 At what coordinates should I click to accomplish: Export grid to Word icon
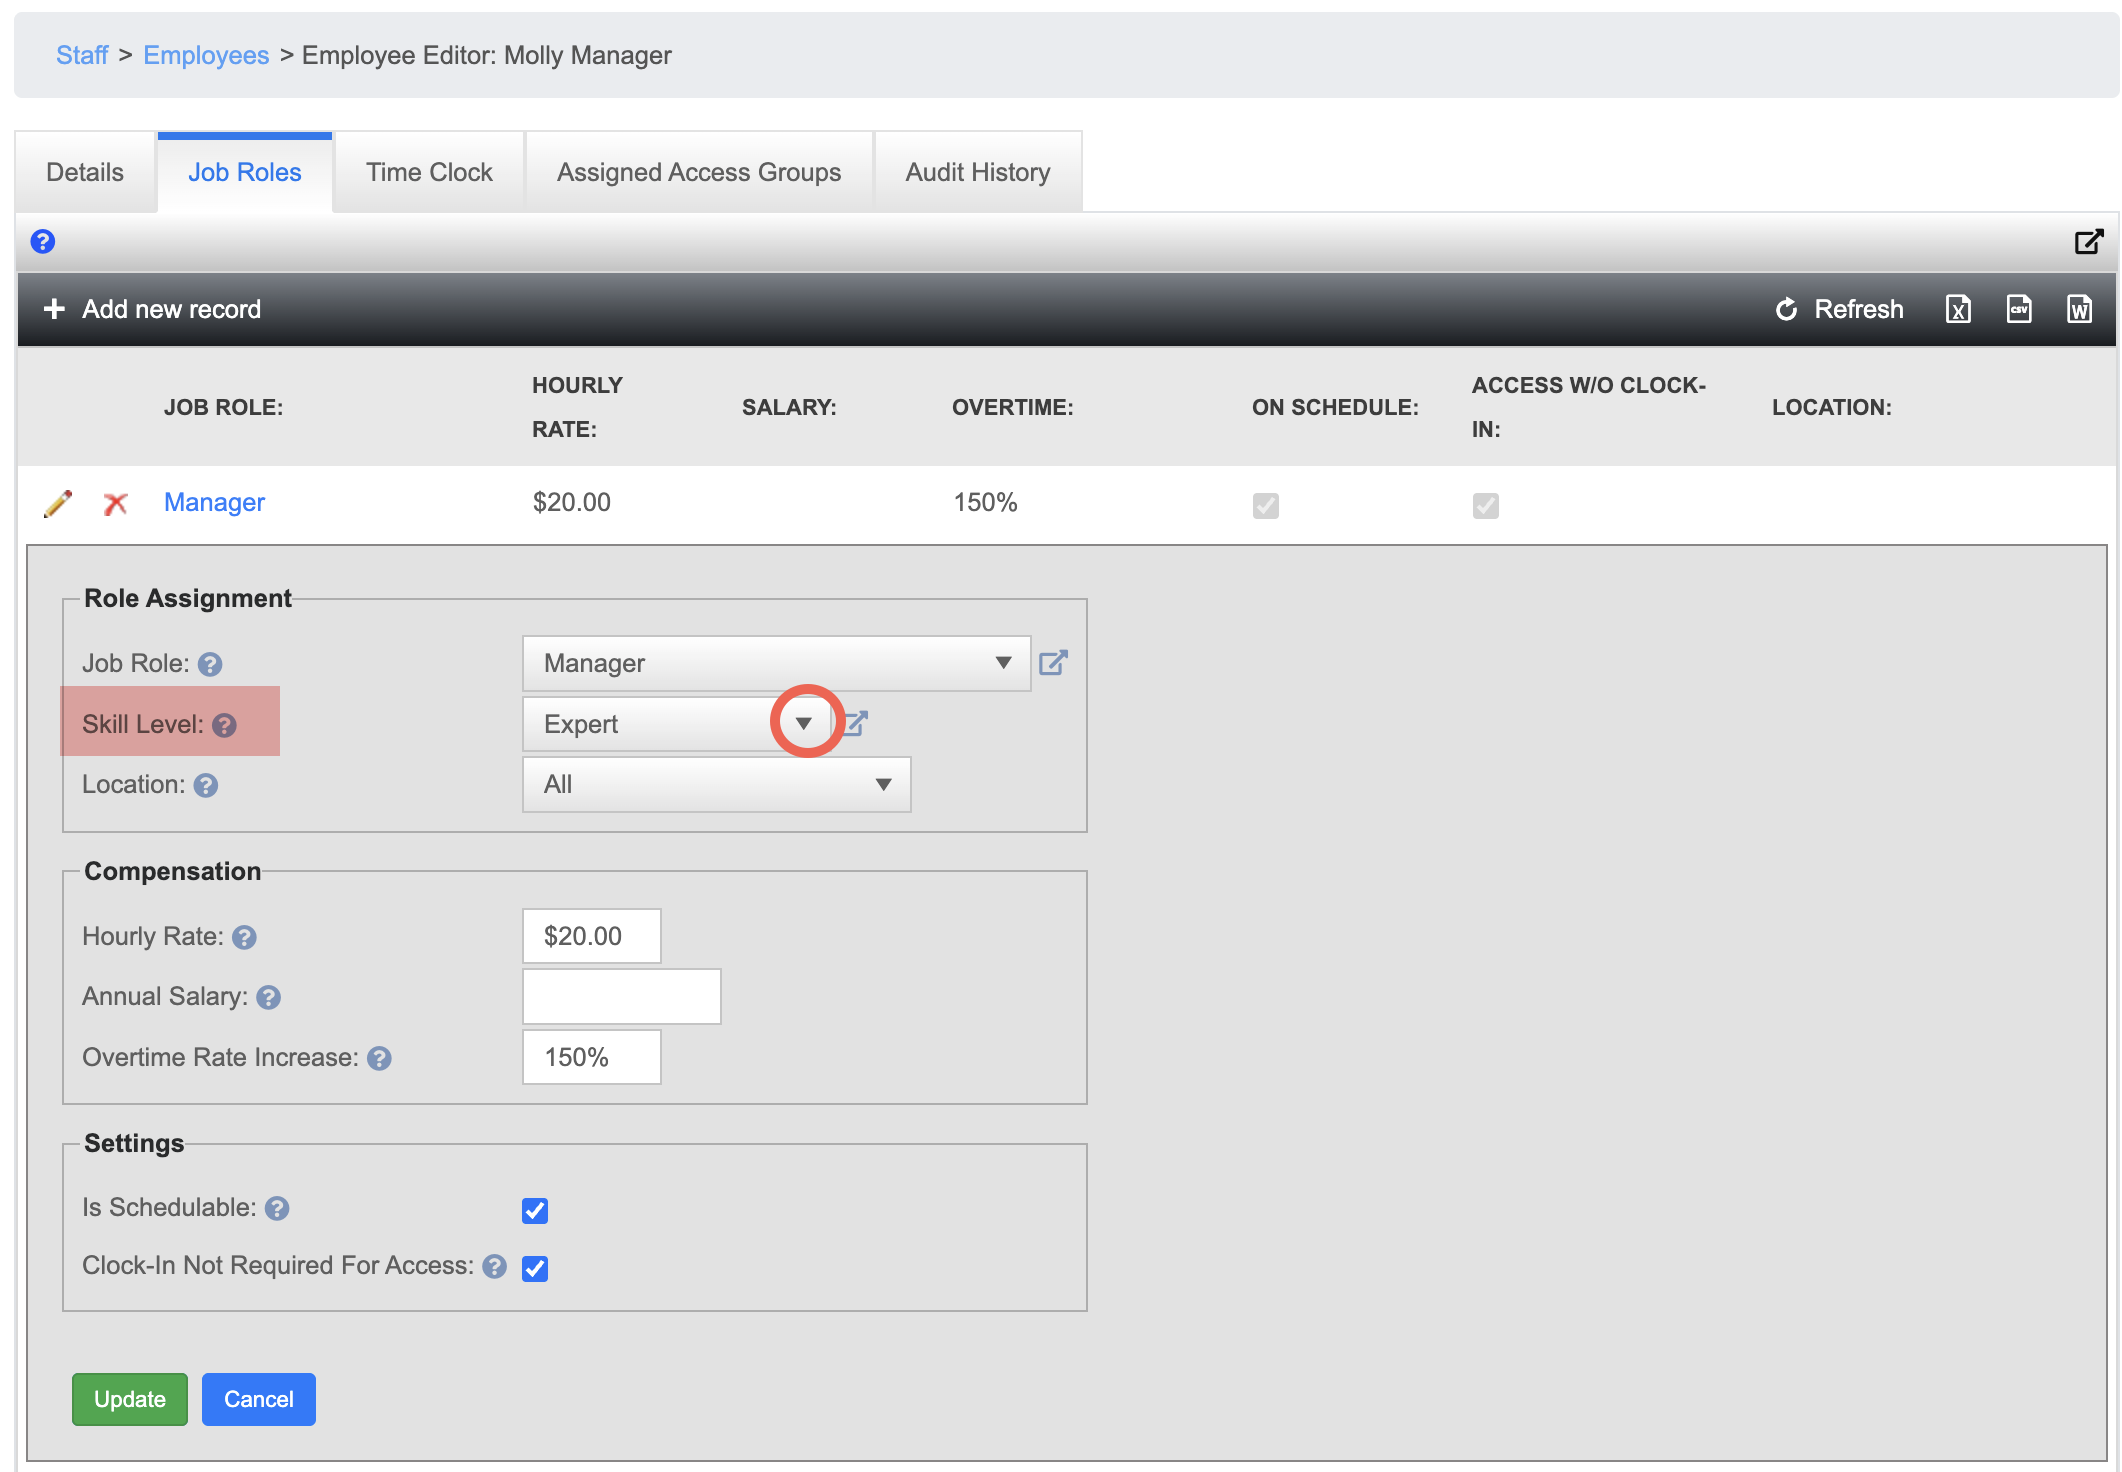[x=2079, y=310]
